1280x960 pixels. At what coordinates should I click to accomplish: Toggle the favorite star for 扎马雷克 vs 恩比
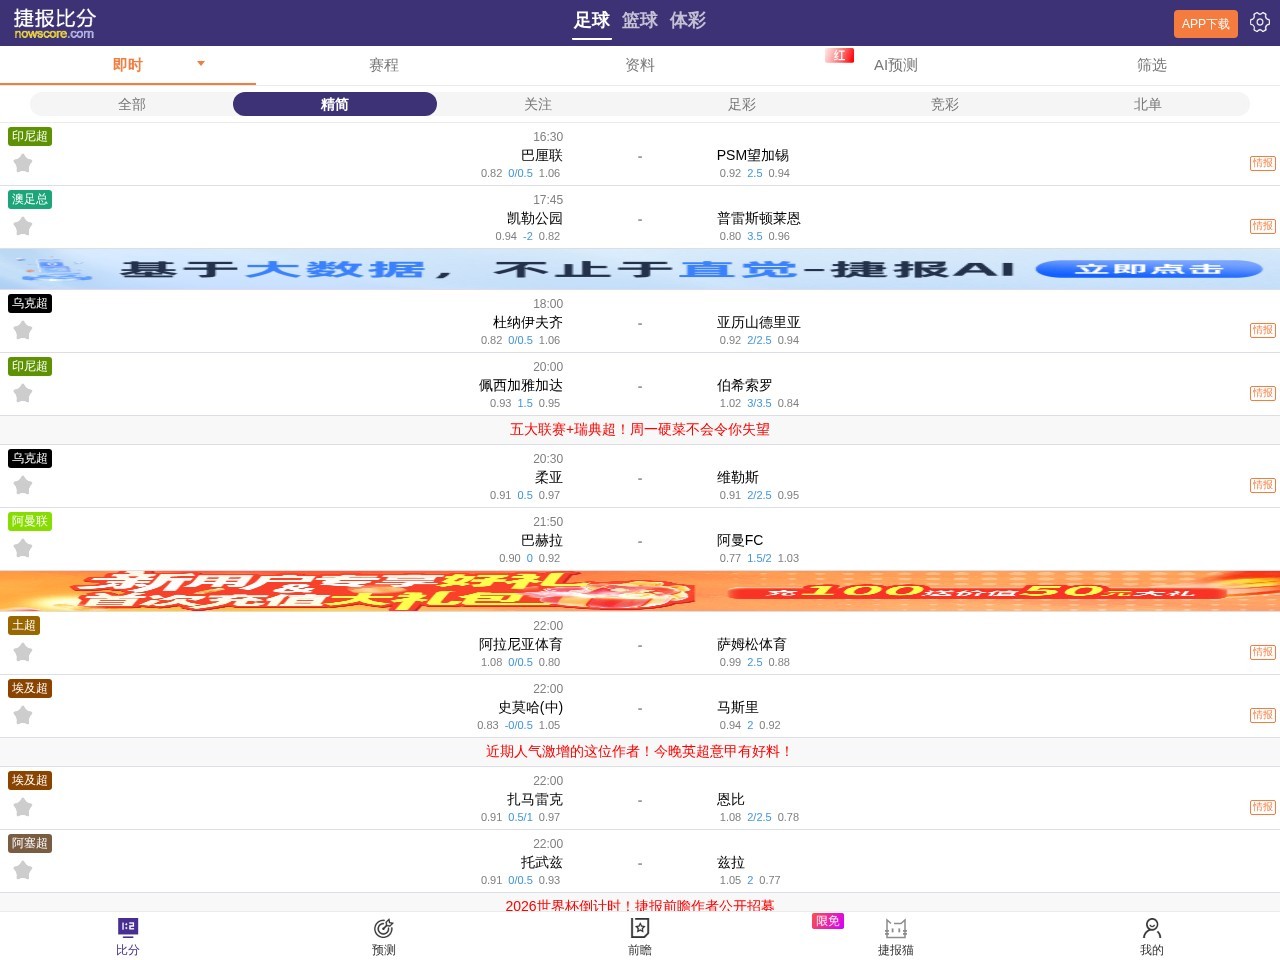click(23, 806)
